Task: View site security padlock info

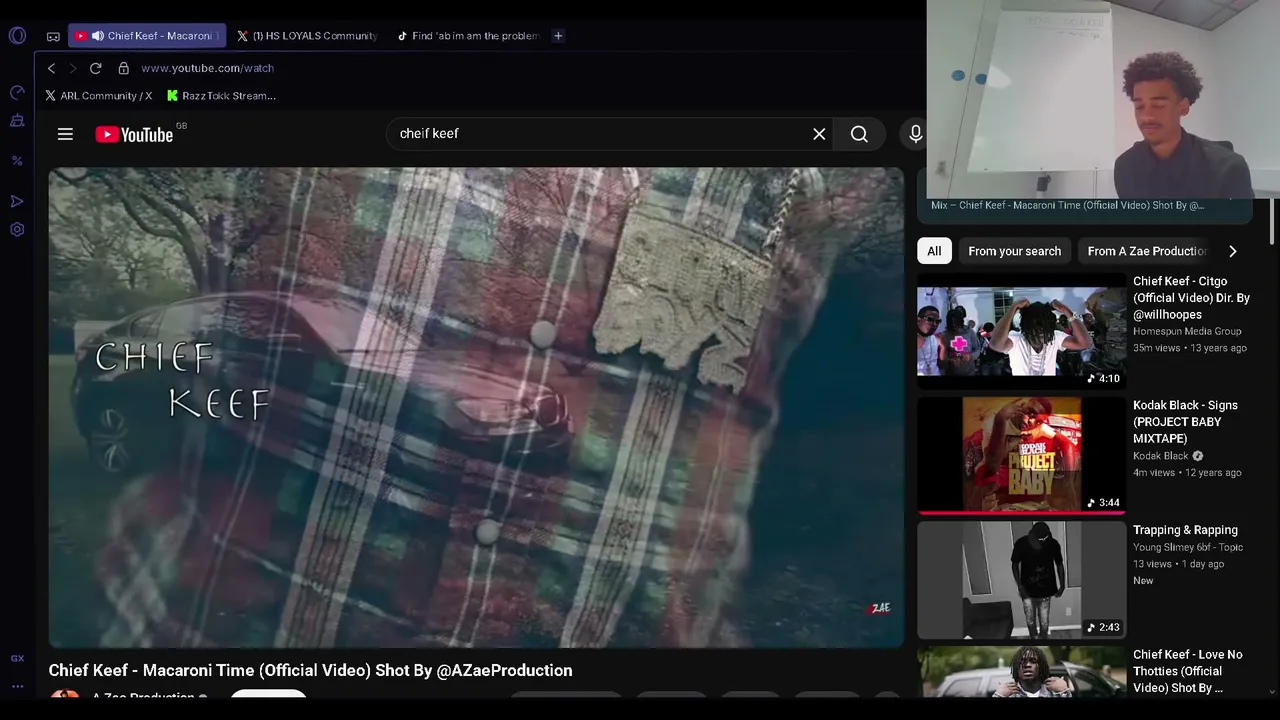Action: [123, 68]
